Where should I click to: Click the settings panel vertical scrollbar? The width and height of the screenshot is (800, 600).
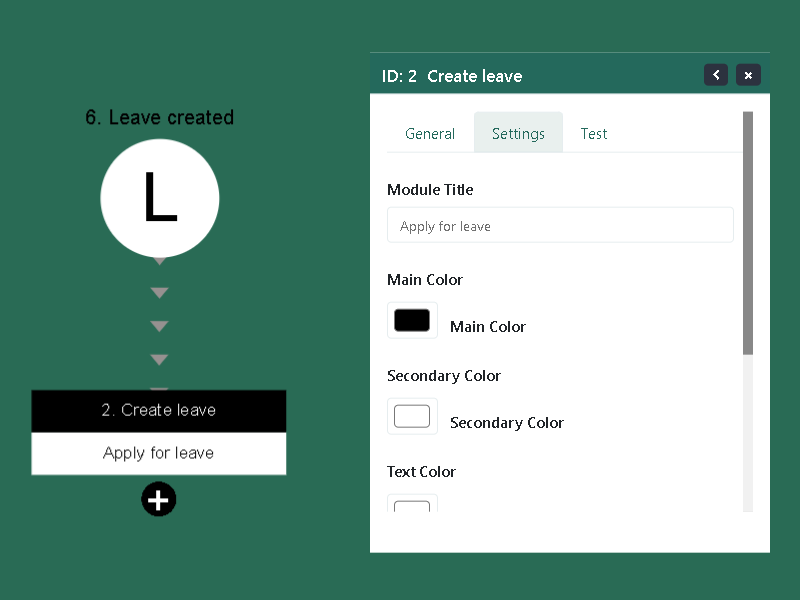click(x=748, y=233)
